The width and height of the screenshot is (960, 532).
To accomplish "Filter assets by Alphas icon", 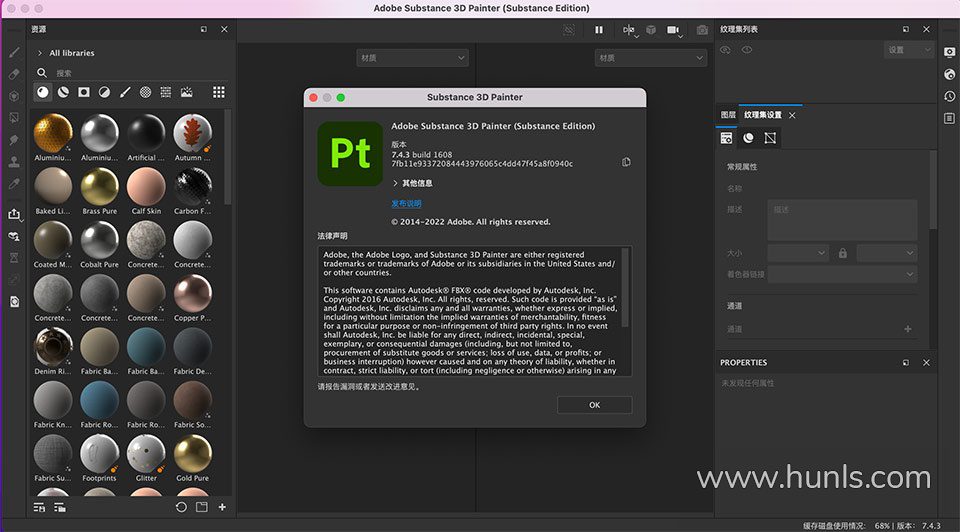I will click(x=146, y=92).
